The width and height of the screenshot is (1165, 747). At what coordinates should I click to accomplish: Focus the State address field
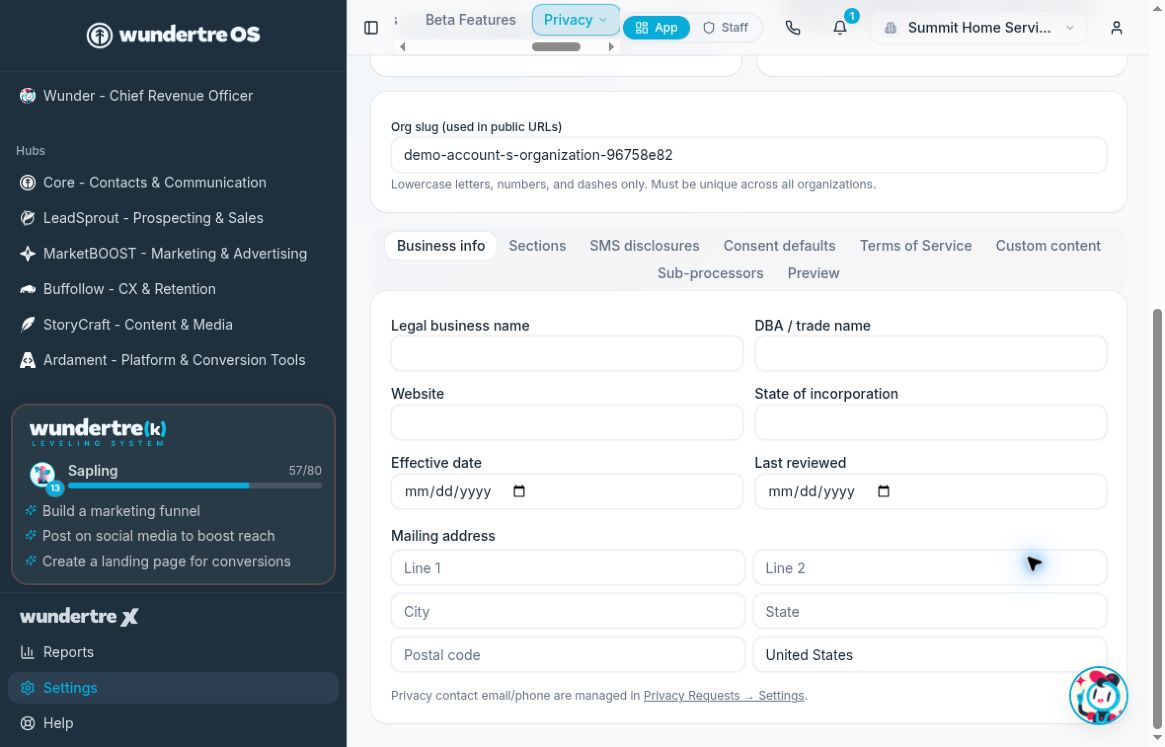pyautogui.click(x=929, y=612)
